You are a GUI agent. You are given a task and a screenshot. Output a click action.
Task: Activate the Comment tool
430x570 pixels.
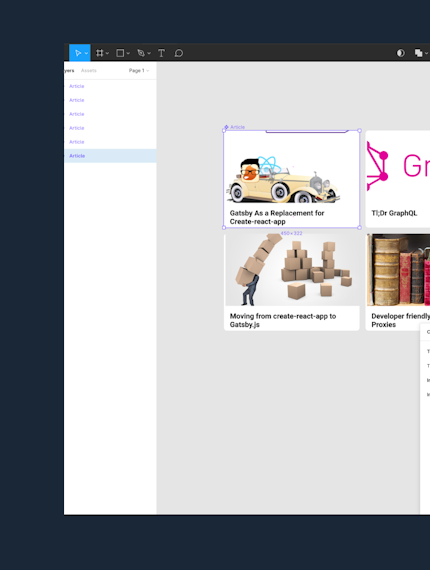(178, 53)
